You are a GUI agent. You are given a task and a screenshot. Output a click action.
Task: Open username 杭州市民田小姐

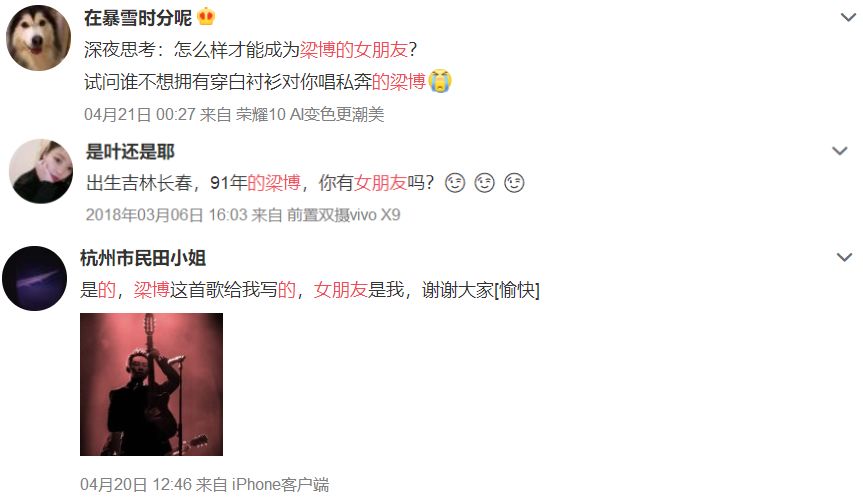coord(143,258)
